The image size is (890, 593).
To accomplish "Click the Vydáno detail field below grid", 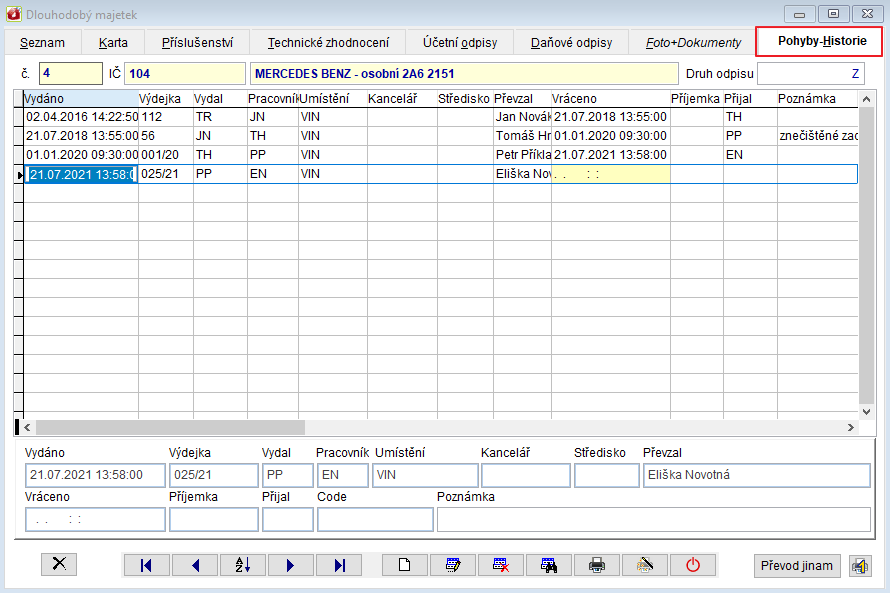I will coord(95,475).
